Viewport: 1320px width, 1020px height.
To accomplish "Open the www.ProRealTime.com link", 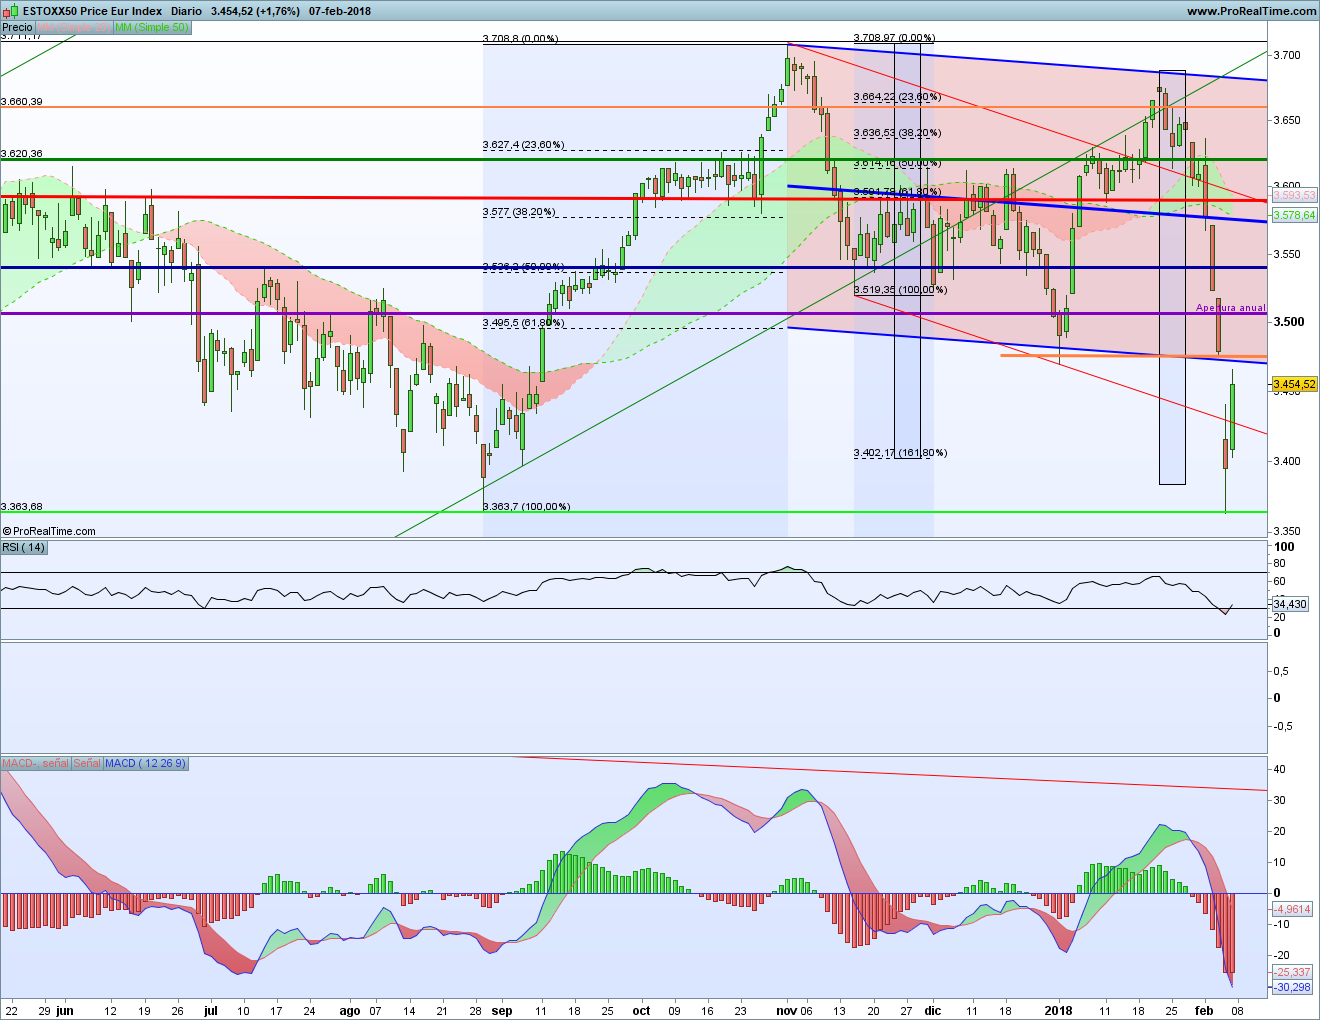I will (1251, 11).
